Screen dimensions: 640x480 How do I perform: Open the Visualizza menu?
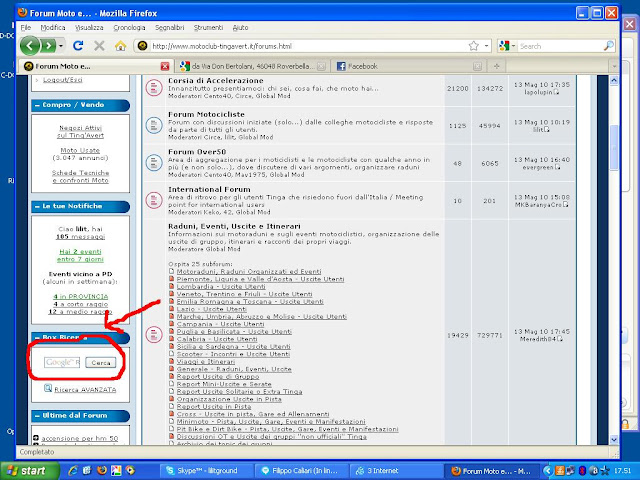point(89,27)
